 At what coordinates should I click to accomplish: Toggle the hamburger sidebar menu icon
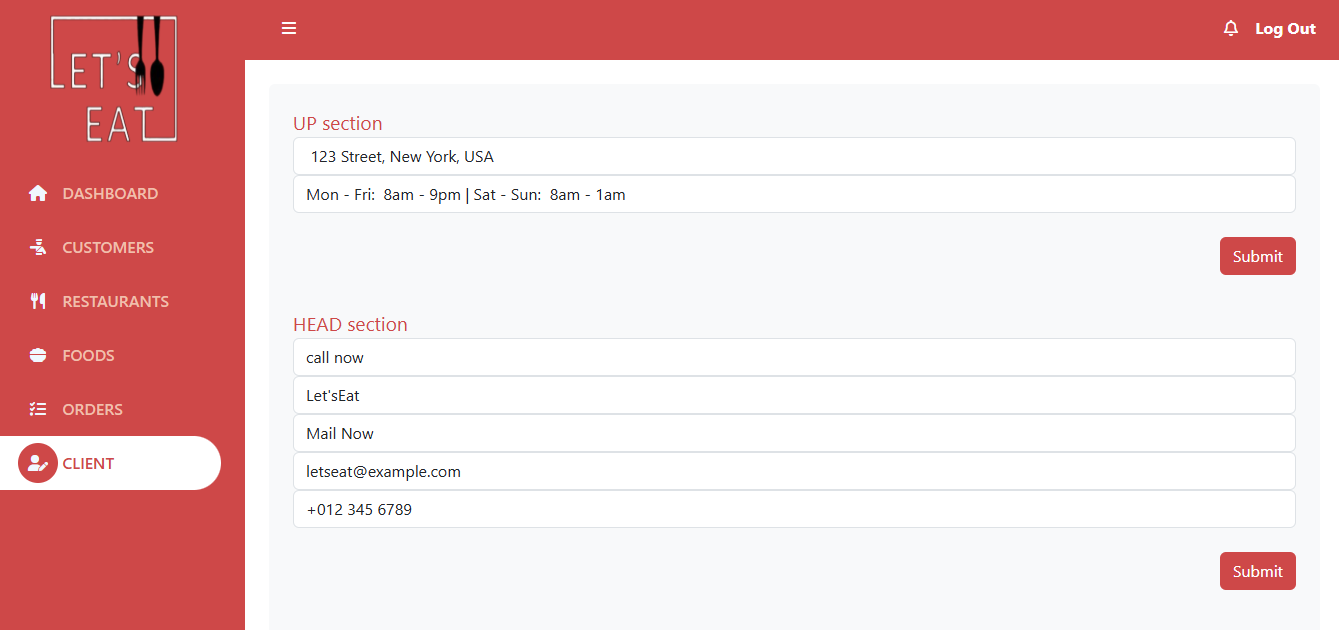point(289,28)
